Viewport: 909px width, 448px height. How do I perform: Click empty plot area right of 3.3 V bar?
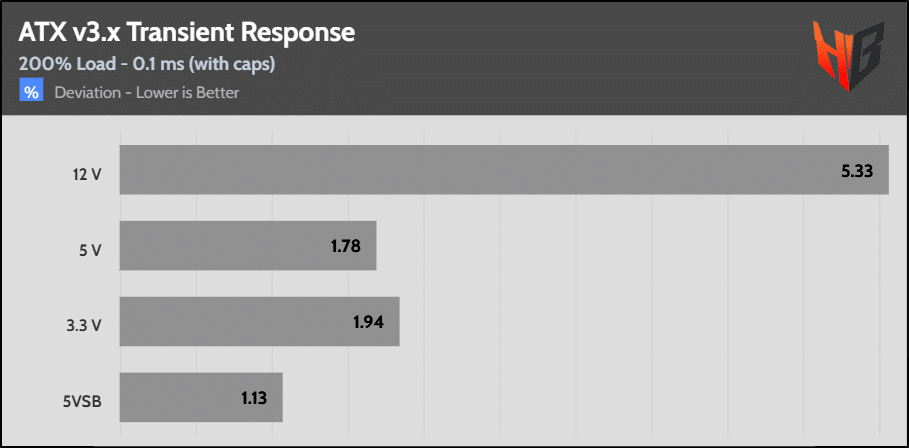[x=640, y=322]
